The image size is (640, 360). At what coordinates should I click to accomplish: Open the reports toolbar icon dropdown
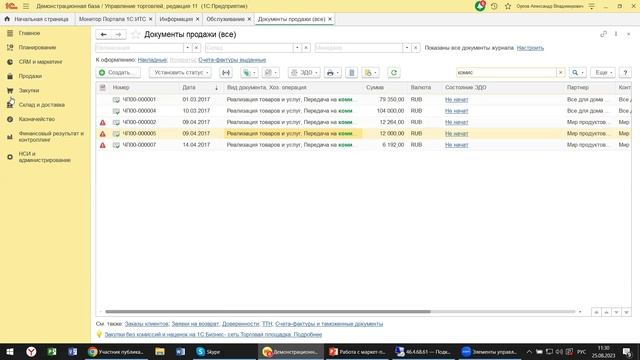click(x=270, y=73)
